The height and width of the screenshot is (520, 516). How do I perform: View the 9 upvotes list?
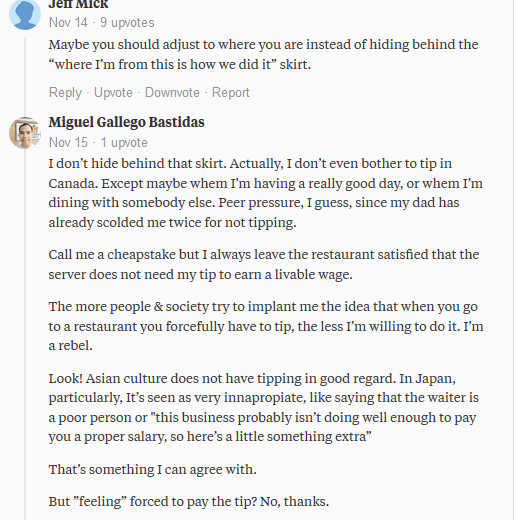tap(127, 23)
